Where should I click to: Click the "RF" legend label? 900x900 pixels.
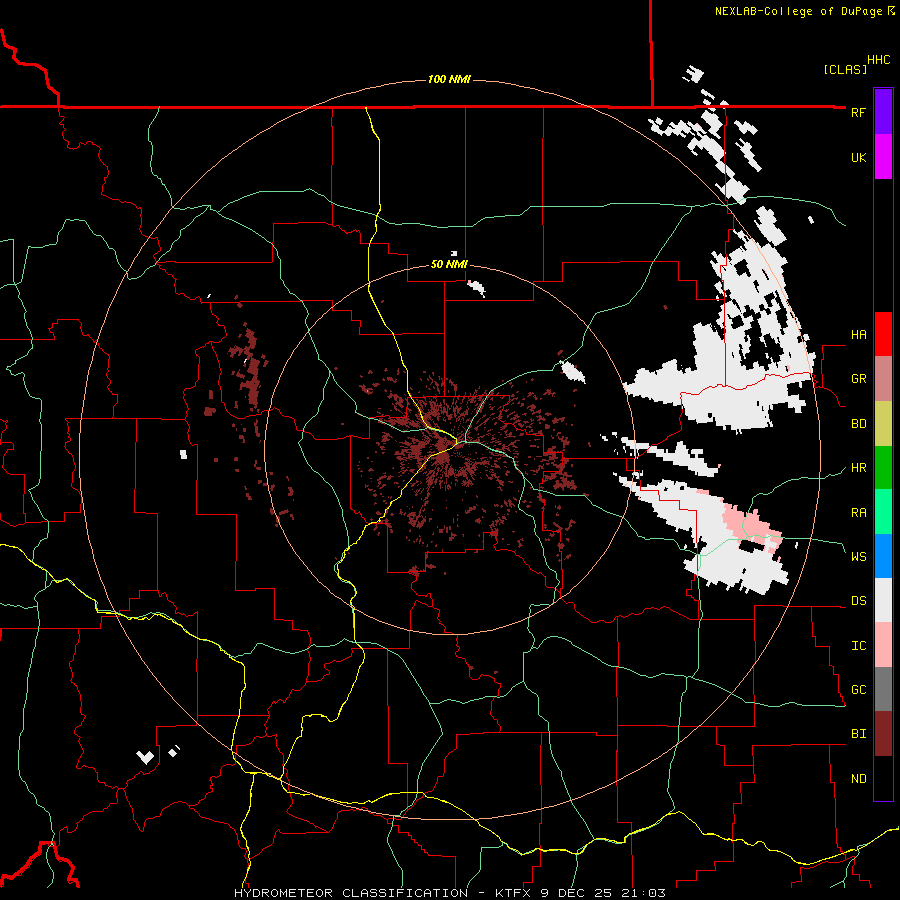858,112
